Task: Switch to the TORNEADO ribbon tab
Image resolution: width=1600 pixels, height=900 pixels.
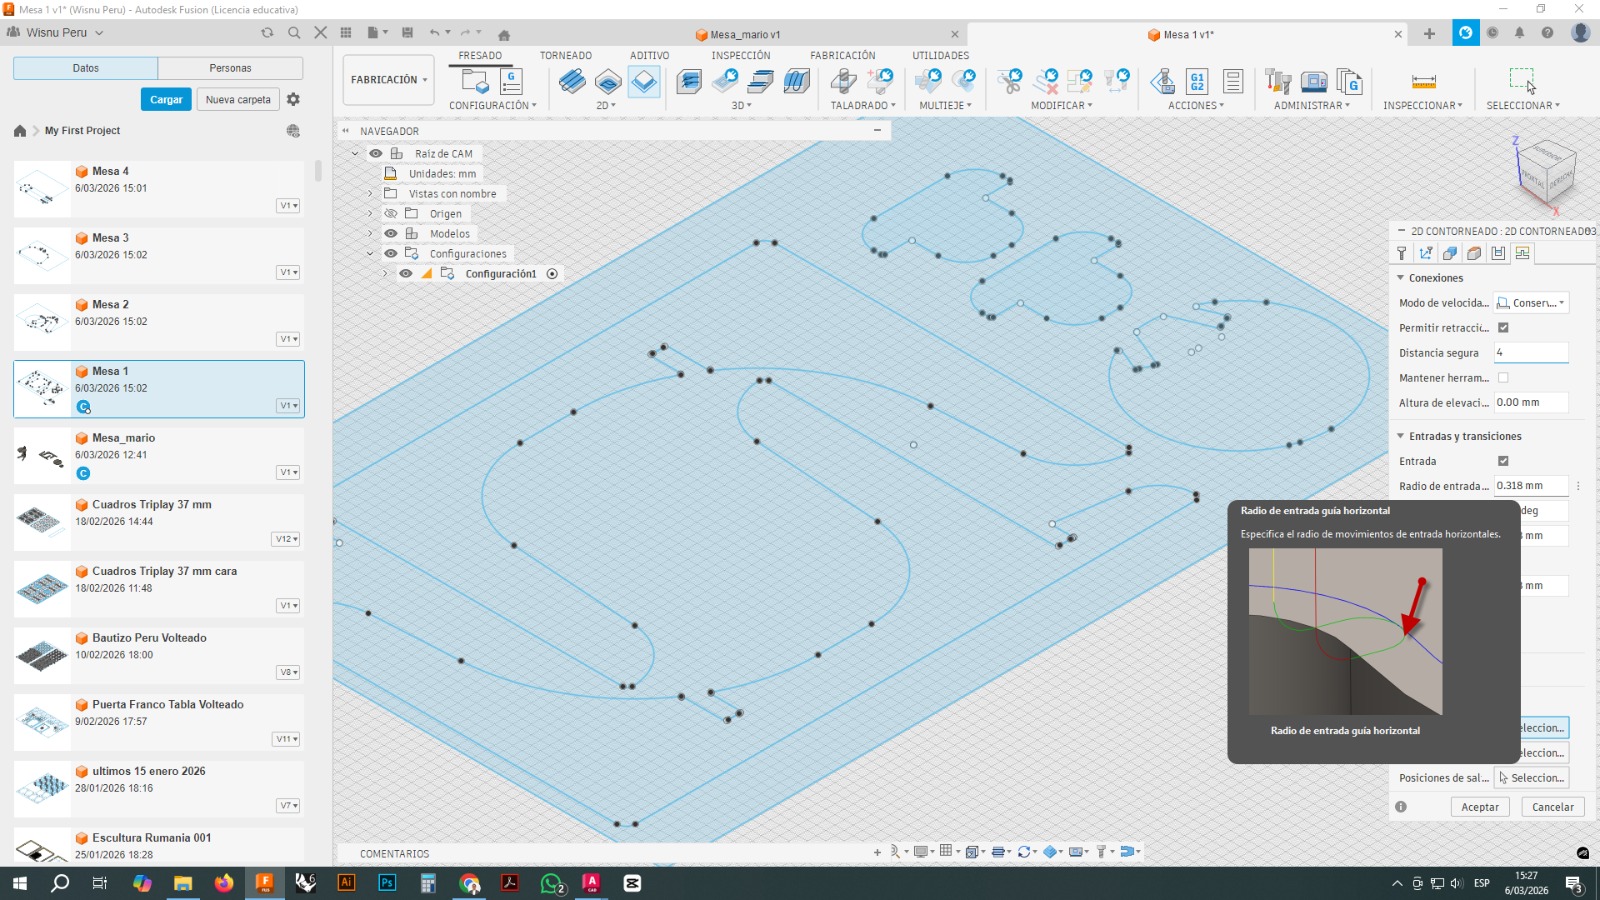Action: click(565, 55)
